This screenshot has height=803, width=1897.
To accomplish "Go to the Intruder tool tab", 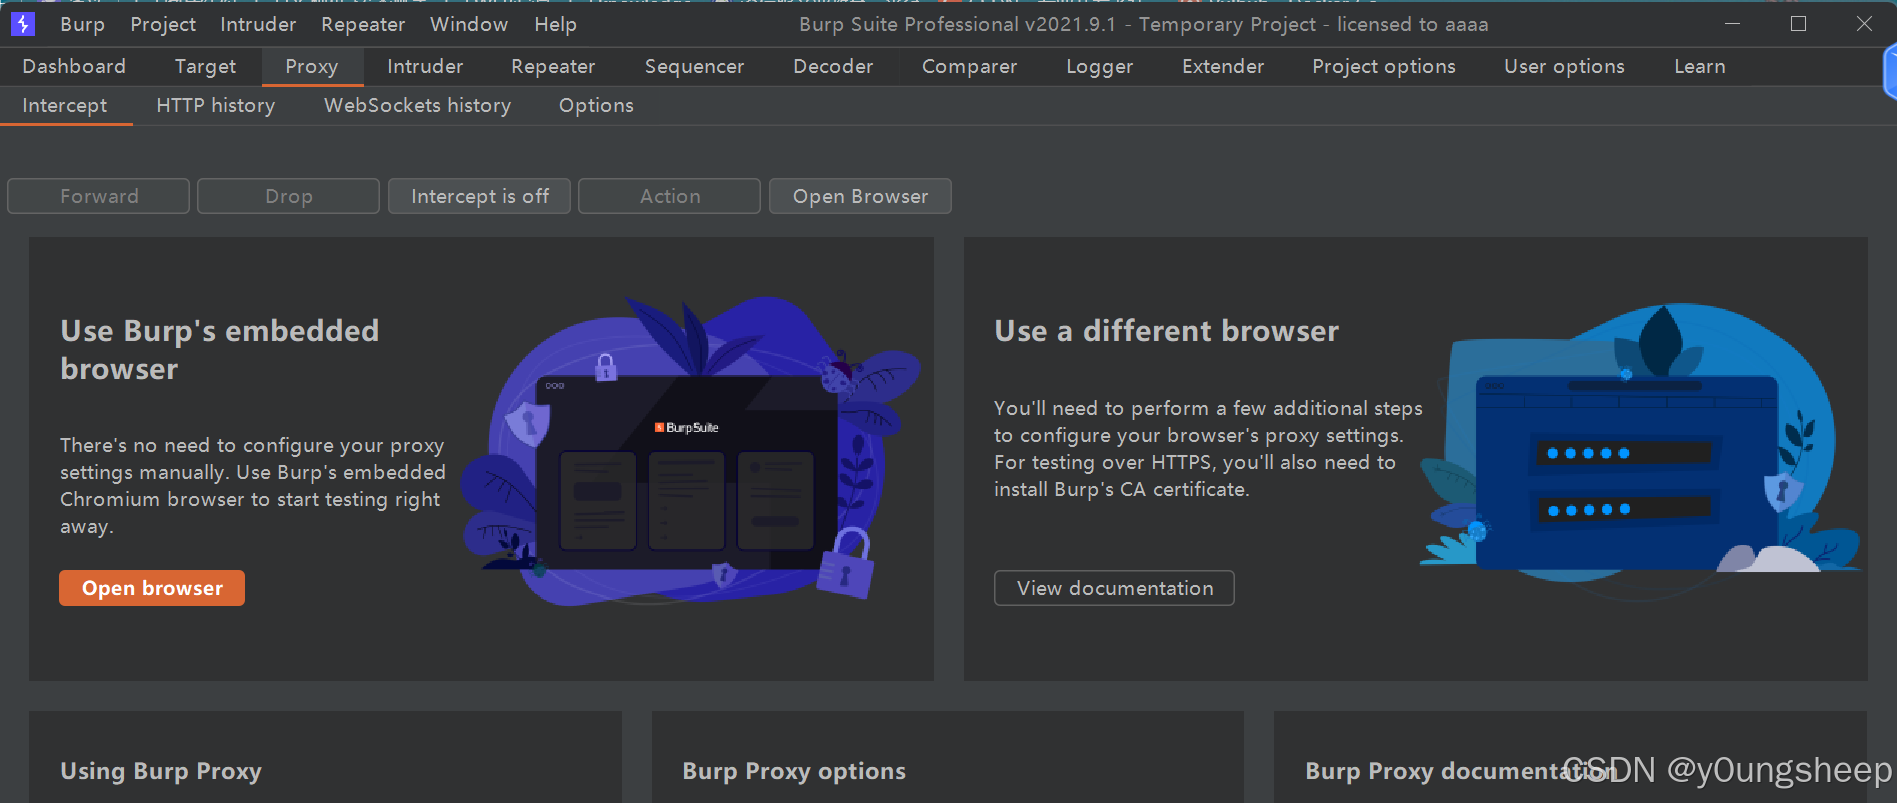I will (425, 66).
